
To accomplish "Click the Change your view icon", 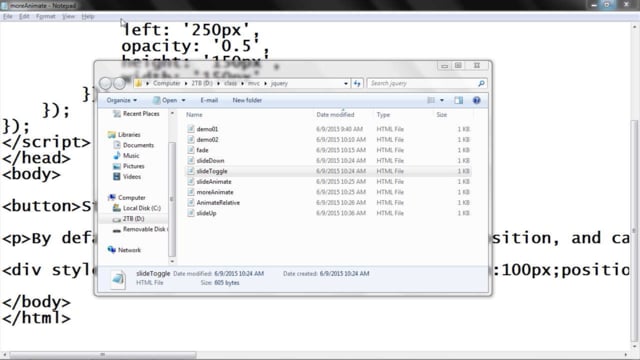I will pyautogui.click(x=431, y=100).
